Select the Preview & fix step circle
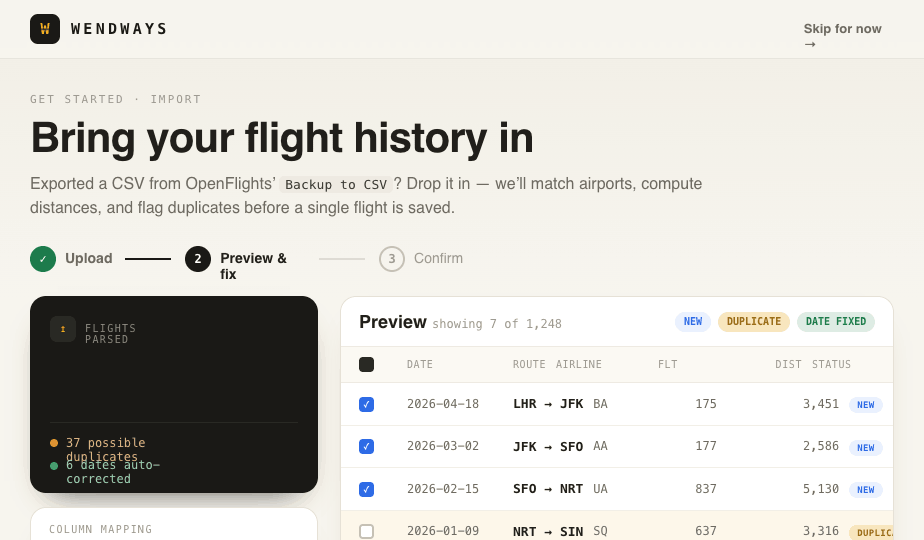 pos(198,259)
